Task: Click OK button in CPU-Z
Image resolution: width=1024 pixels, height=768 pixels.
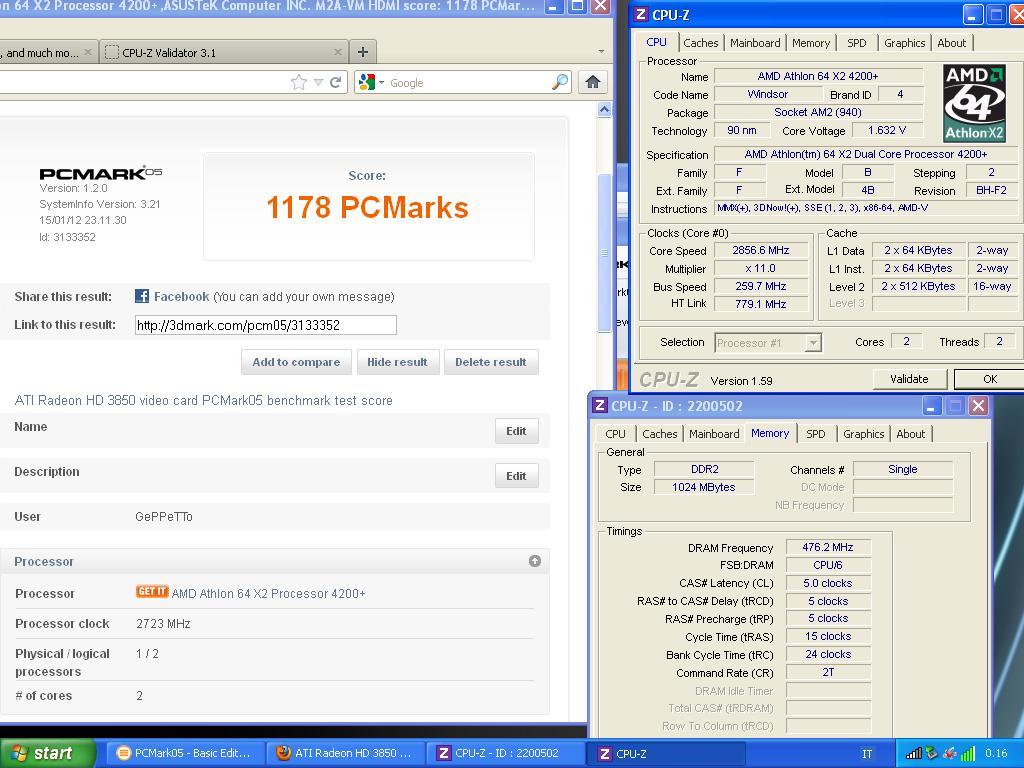Action: click(990, 379)
